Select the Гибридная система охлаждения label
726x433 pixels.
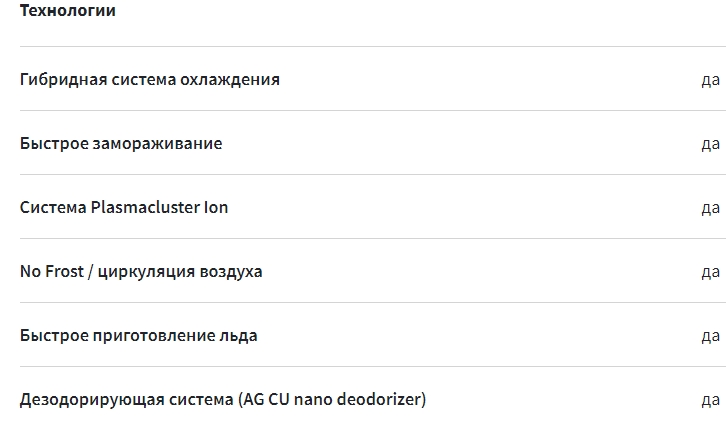tap(150, 79)
